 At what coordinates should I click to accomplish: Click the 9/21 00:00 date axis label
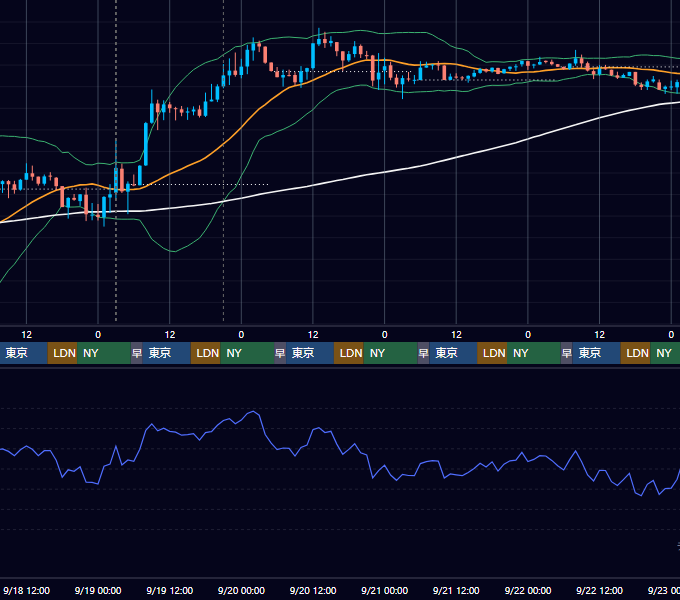click(385, 590)
